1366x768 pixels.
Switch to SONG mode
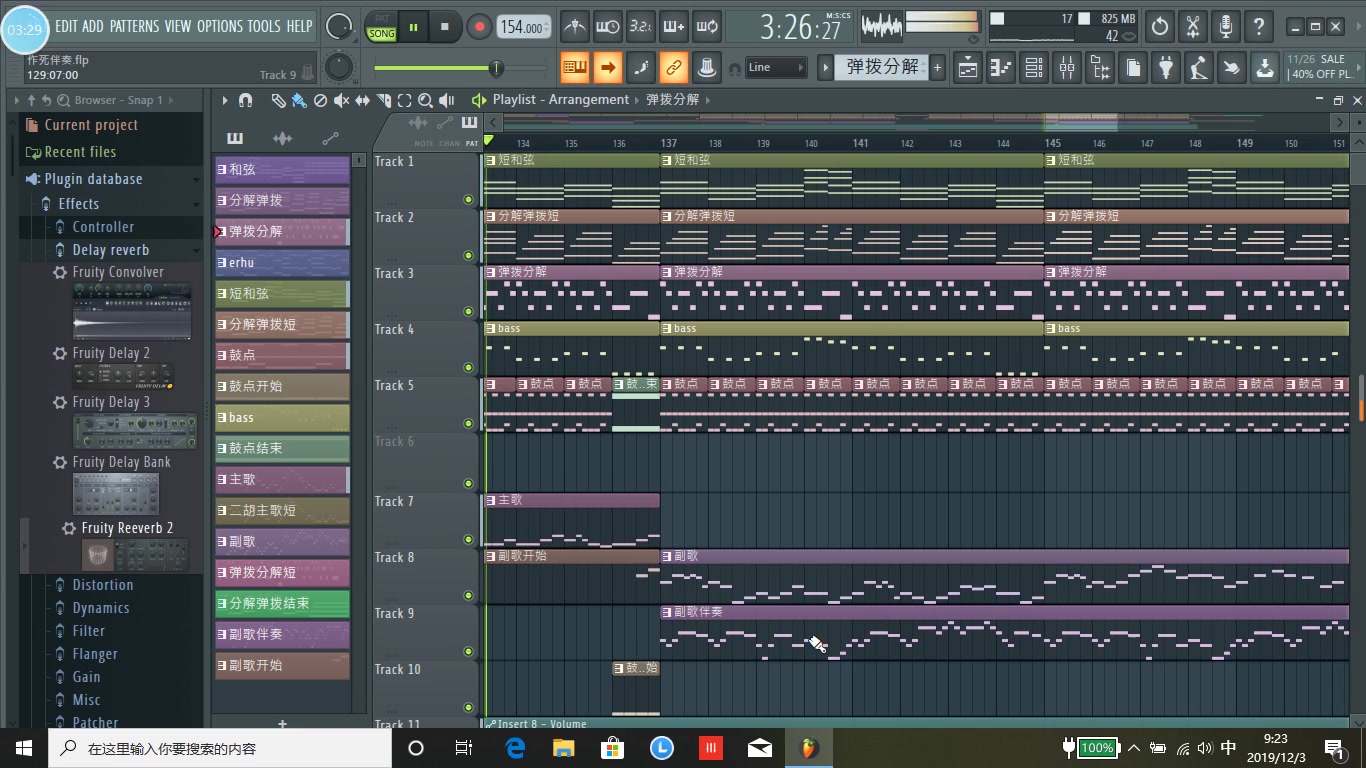382,34
